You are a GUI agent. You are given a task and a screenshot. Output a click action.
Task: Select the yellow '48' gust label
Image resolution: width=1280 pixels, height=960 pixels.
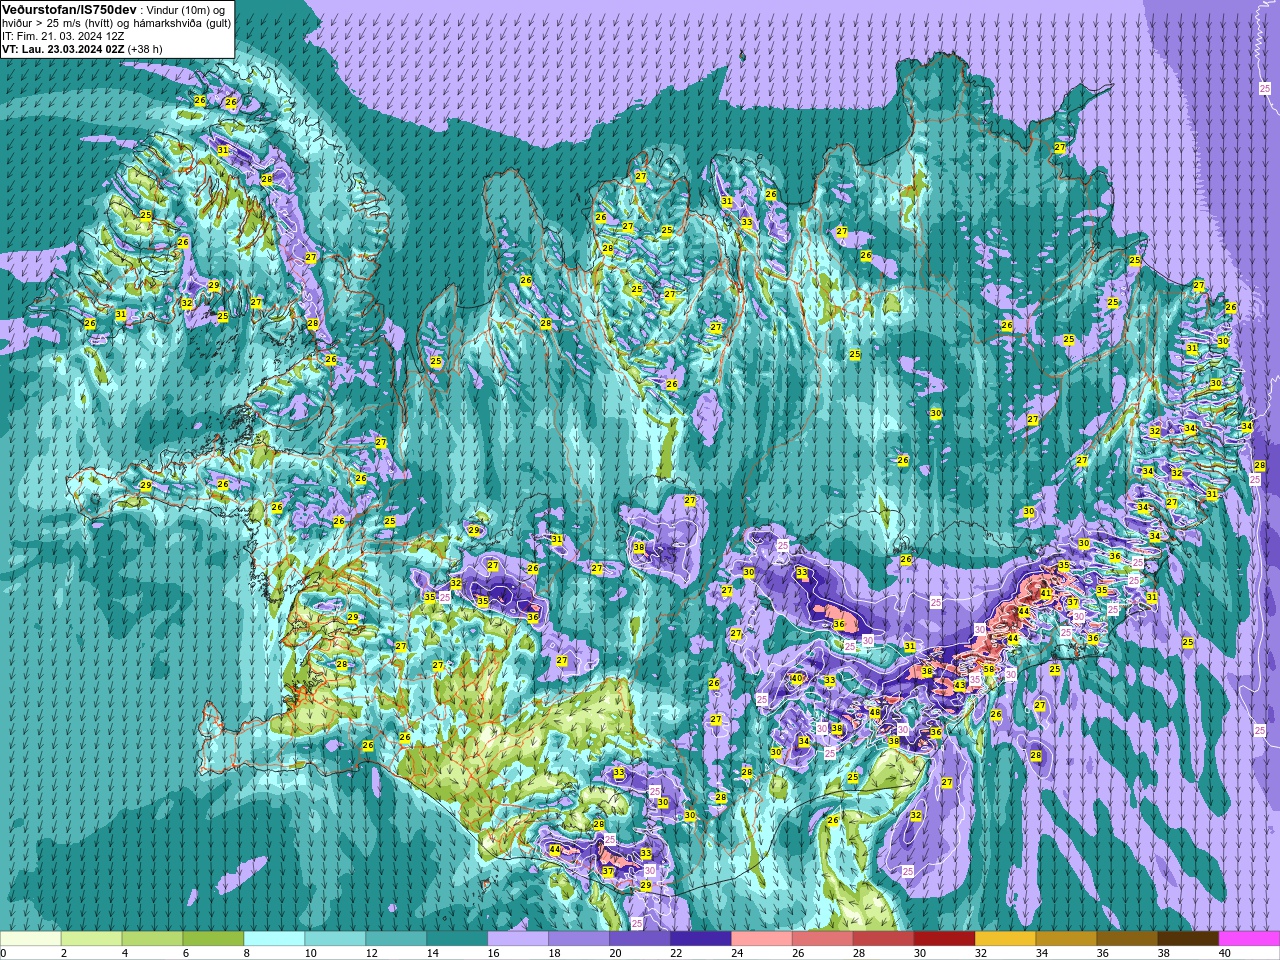pos(874,713)
